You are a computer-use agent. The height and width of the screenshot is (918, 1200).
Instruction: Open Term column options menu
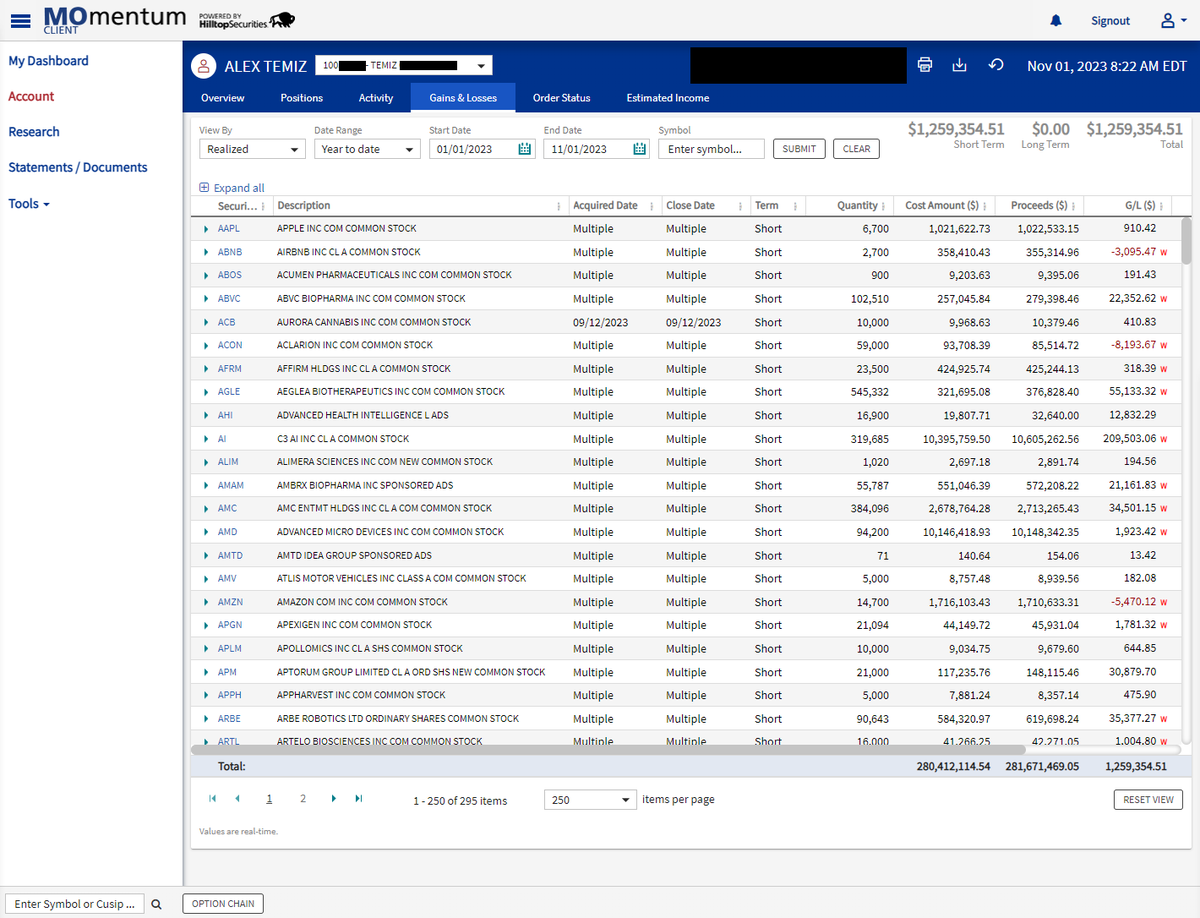coord(794,206)
